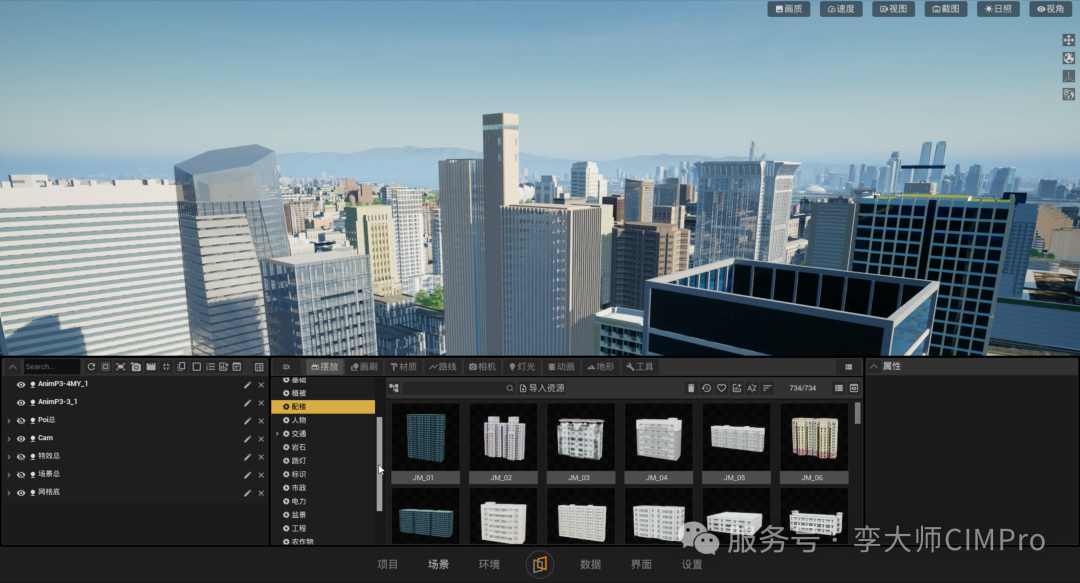
Task: Click the clapperboard animation icon
Action: tap(151, 367)
